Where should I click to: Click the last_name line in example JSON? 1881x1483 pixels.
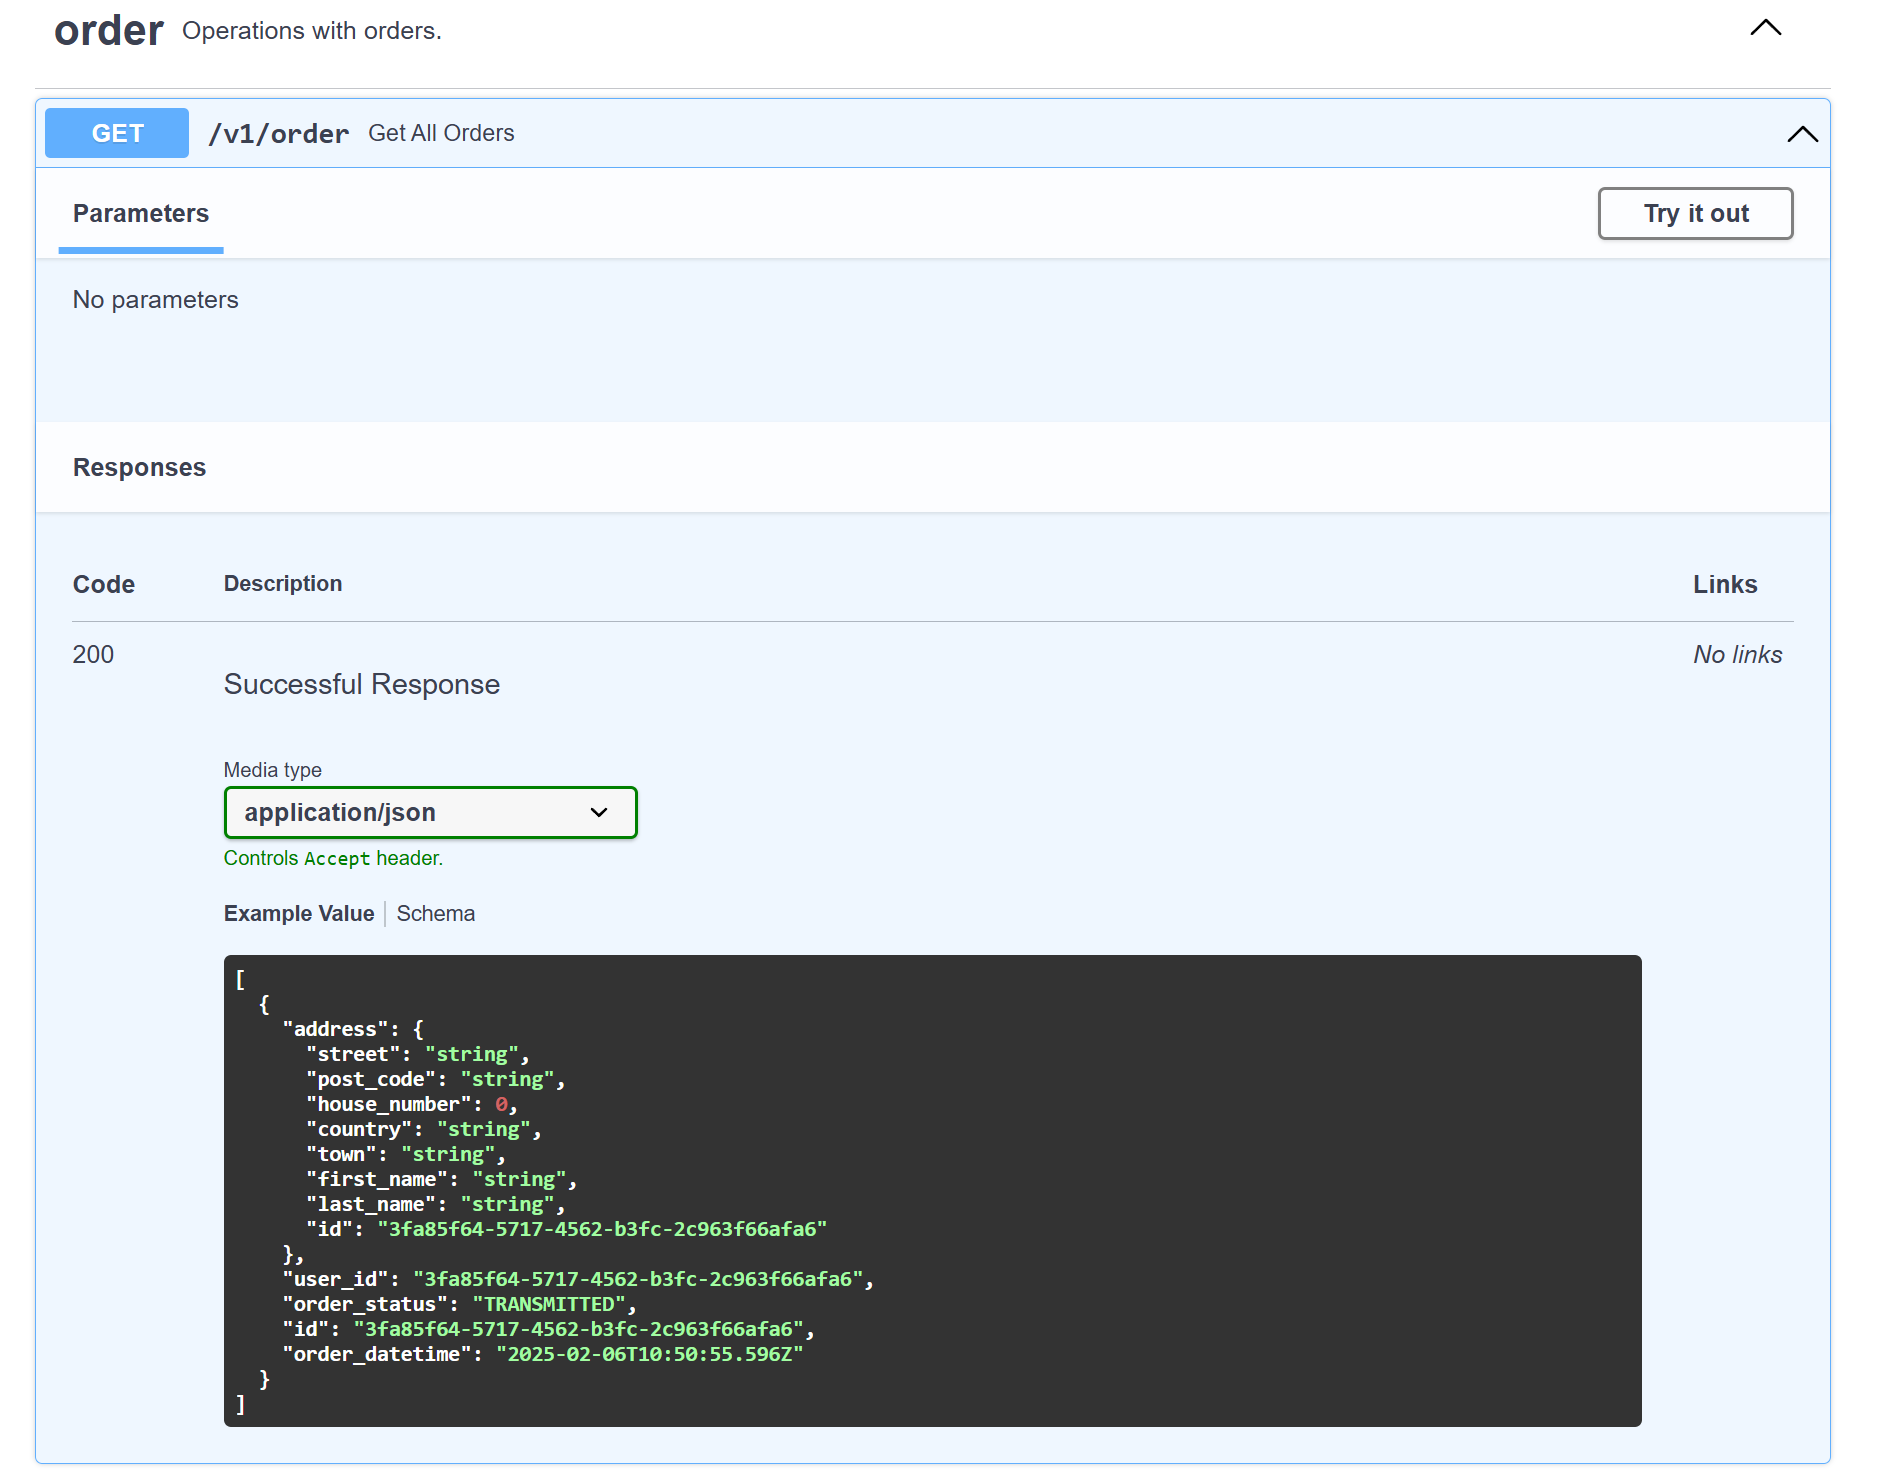tap(436, 1204)
